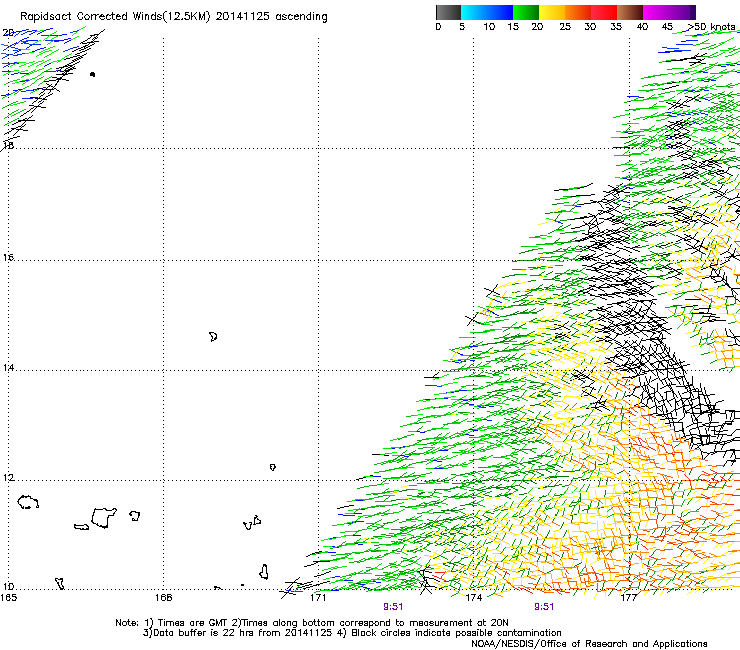Click the latitude label '16' on the left axis
This screenshot has width=740, height=650.
8,258
